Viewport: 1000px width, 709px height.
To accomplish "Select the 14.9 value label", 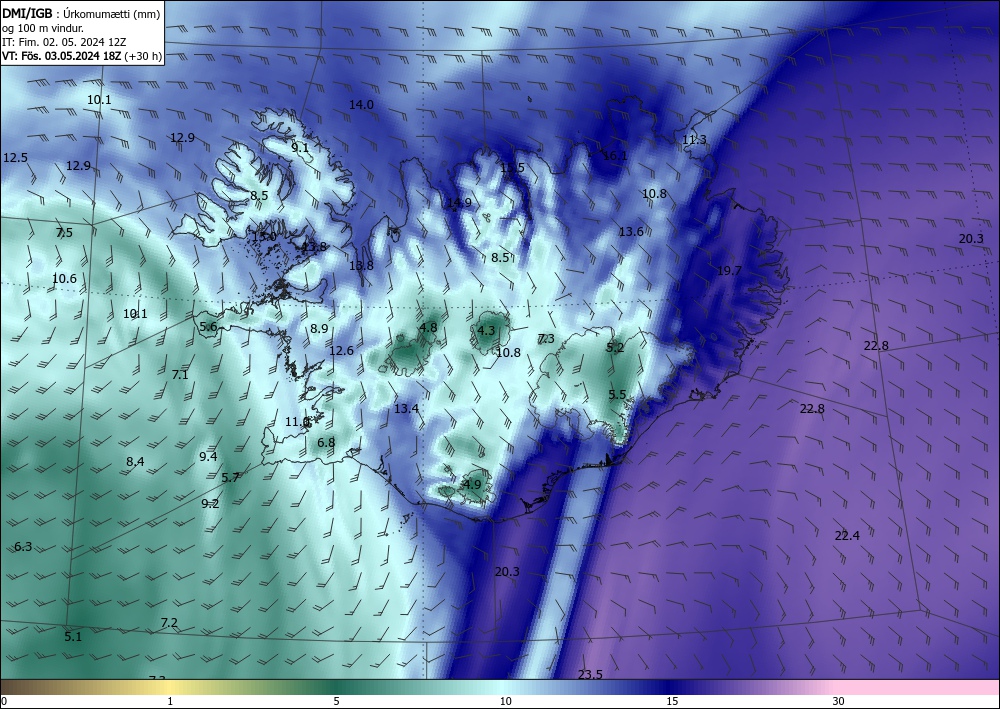I will 459,203.
